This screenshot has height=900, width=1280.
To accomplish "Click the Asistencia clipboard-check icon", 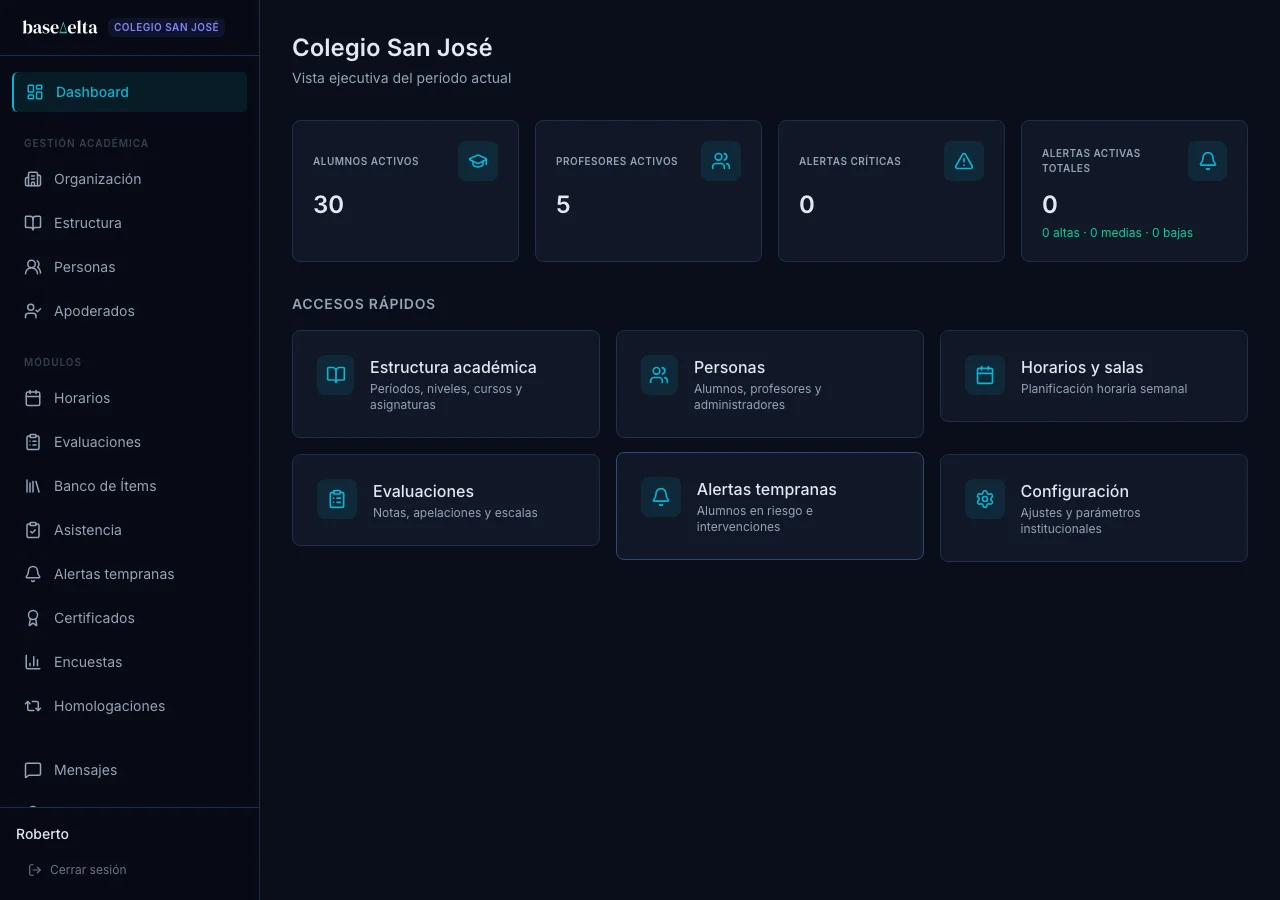I will tap(33, 530).
